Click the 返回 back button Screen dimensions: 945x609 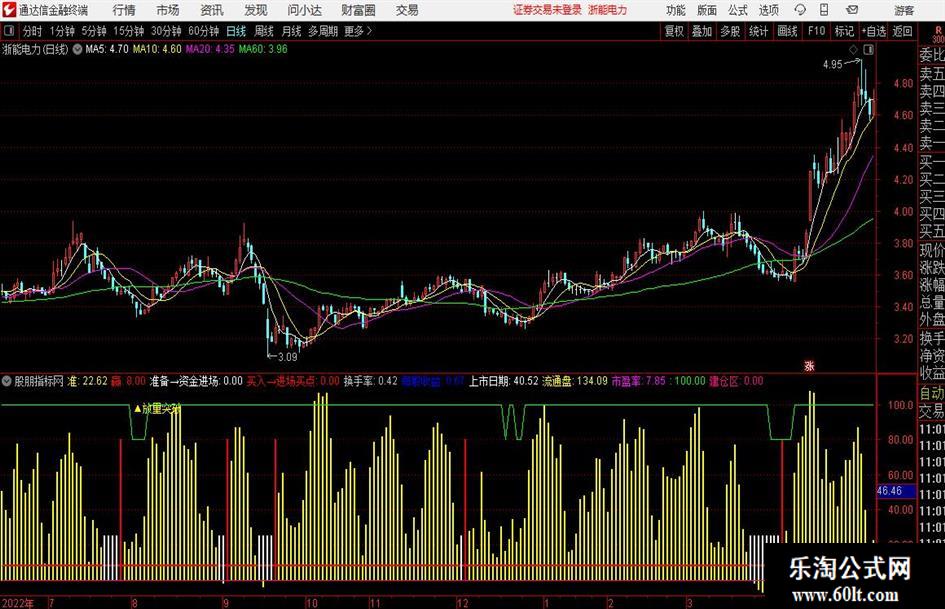pyautogui.click(x=902, y=31)
